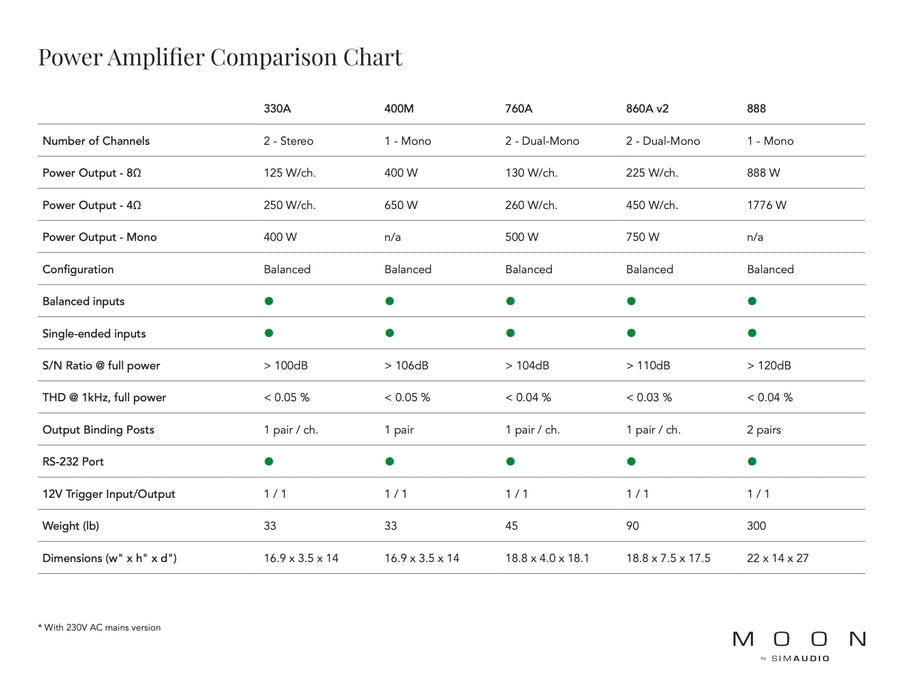The image size is (905, 700).
Task: Click the 888 RS-232 Port green dot
Action: (x=752, y=462)
